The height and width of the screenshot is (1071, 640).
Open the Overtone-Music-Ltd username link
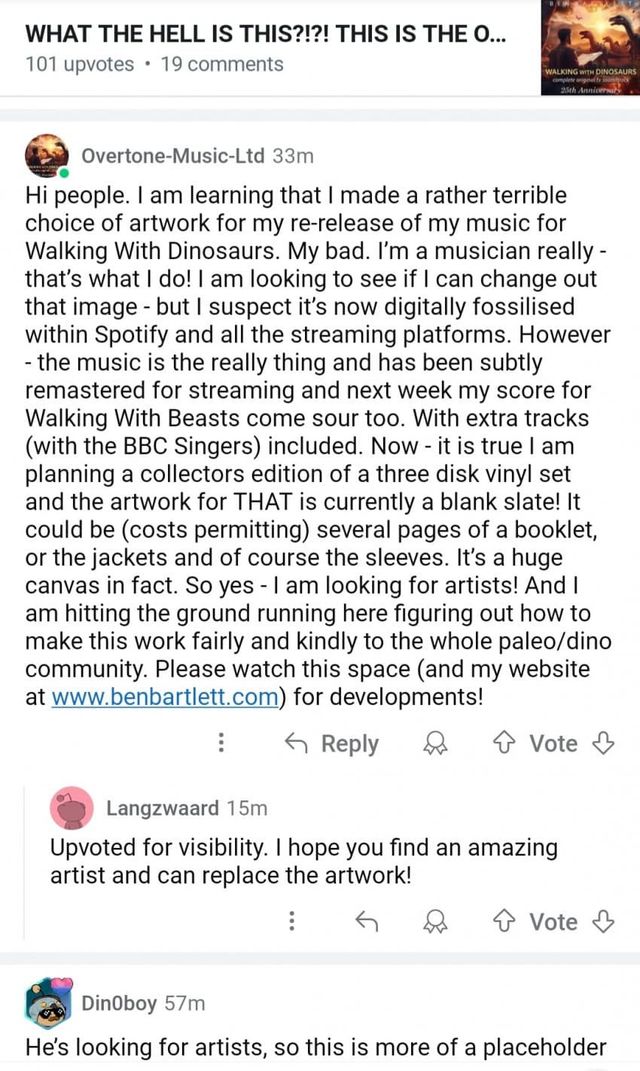tap(174, 155)
